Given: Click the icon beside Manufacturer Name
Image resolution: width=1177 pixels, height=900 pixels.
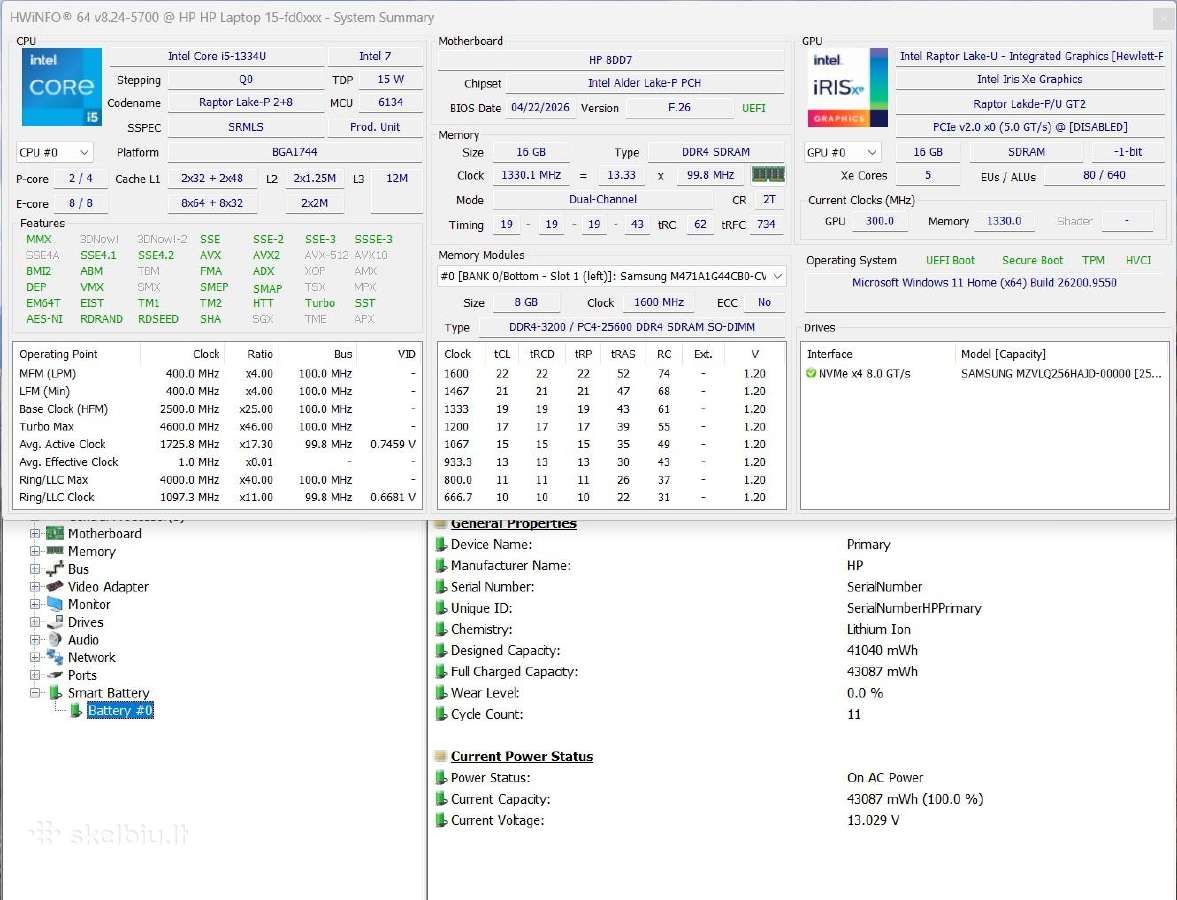Looking at the screenshot, I should [x=441, y=565].
